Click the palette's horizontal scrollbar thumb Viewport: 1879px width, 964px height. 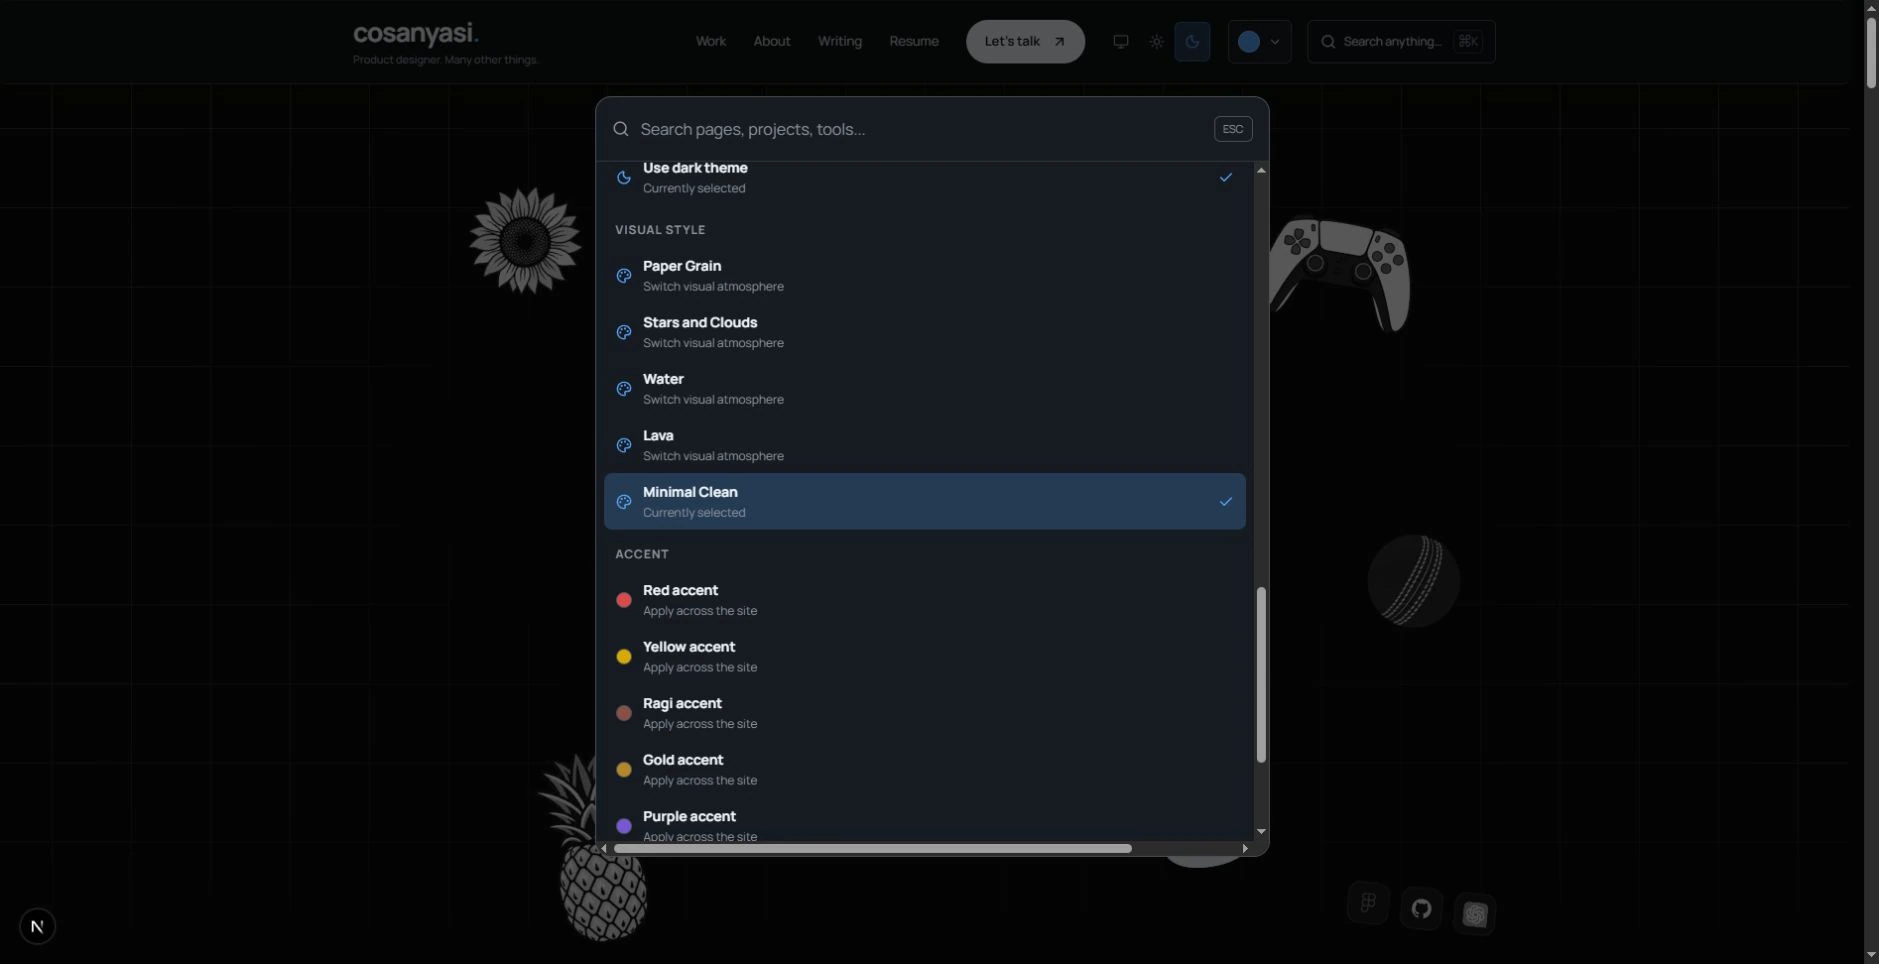tap(872, 848)
